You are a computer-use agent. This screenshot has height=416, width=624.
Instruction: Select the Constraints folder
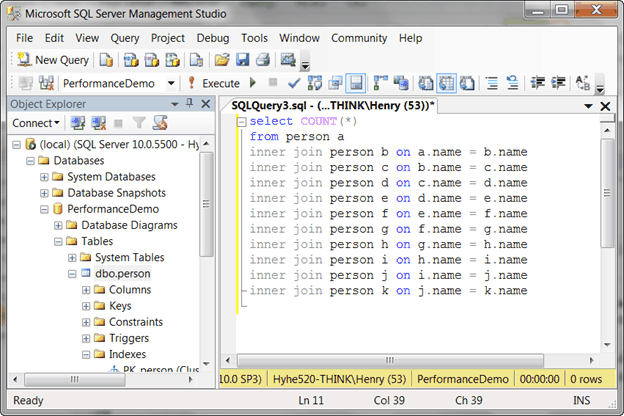coord(136,322)
